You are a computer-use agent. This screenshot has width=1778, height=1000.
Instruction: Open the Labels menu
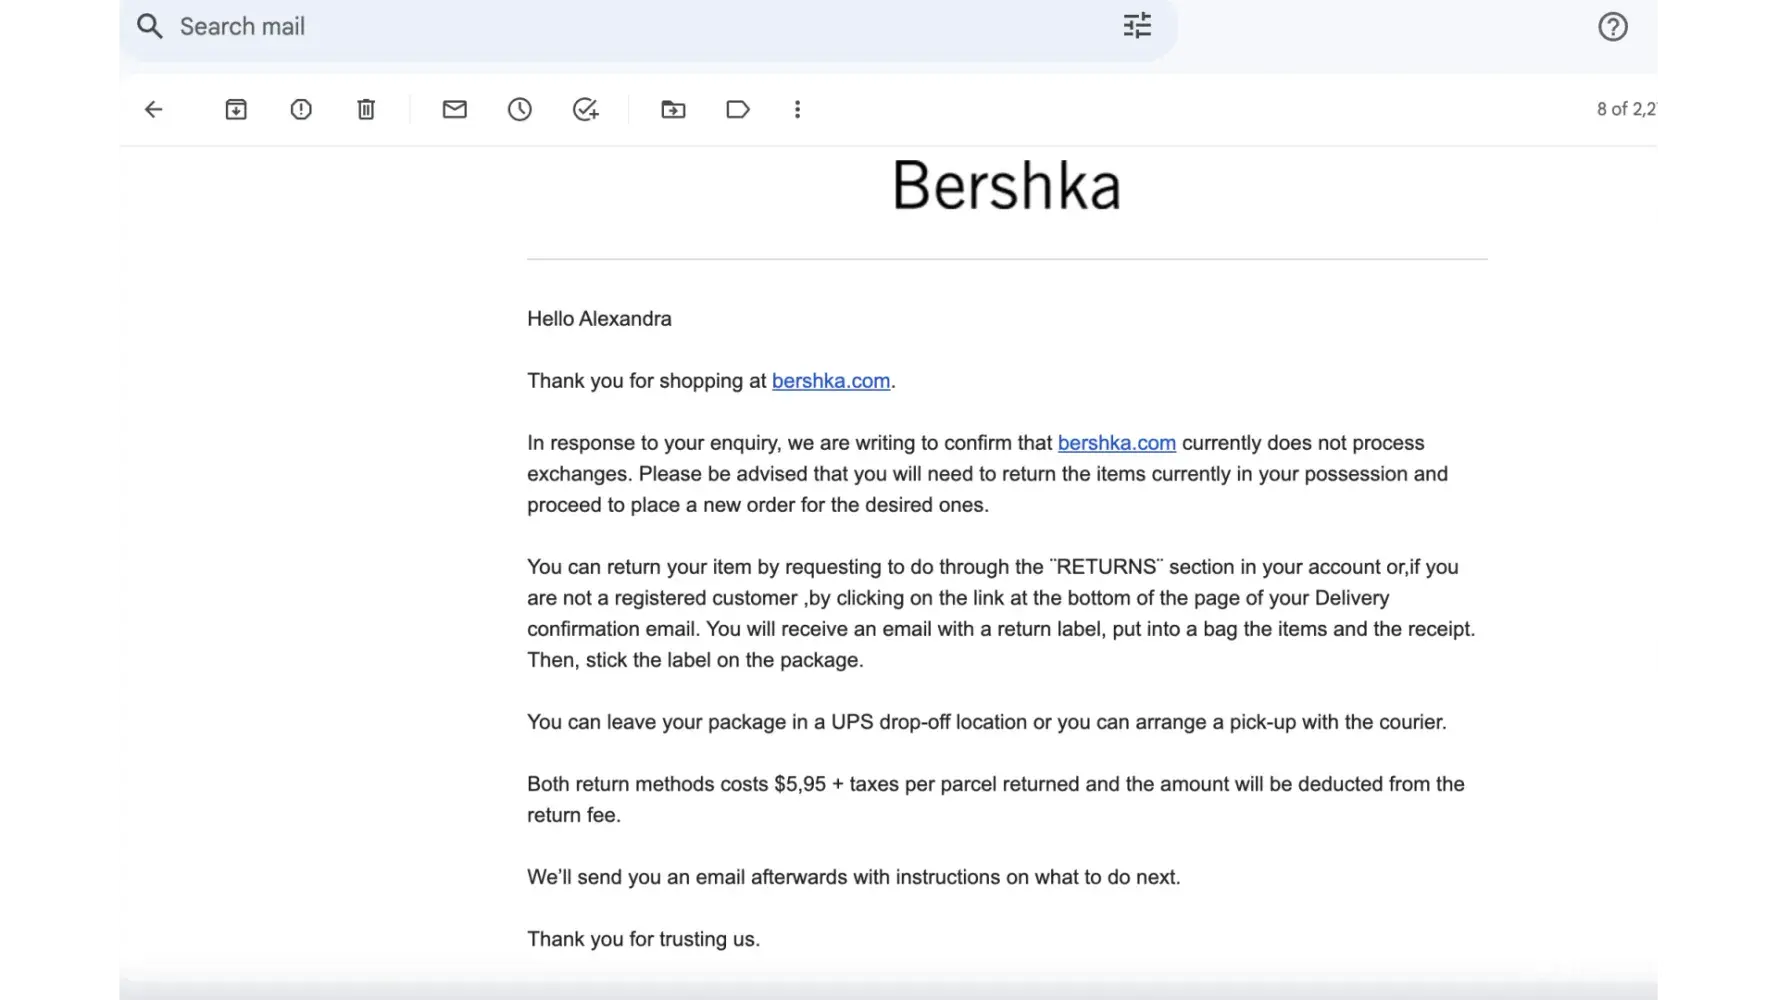738,109
